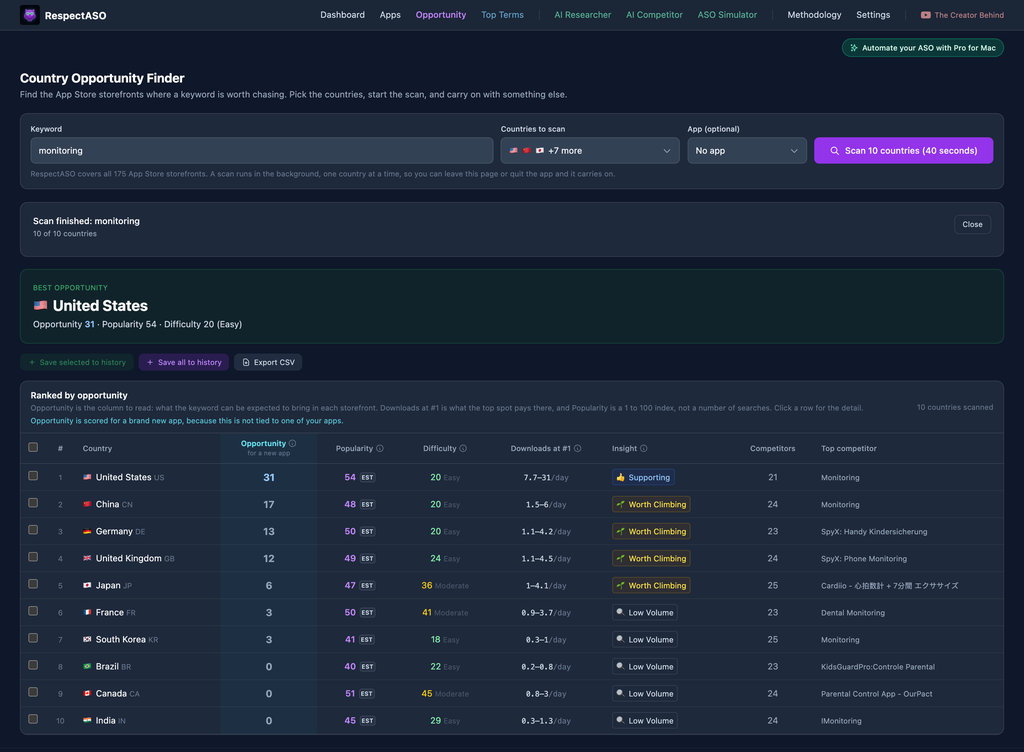This screenshot has width=1024, height=752.
Task: Click Save all to history
Action: click(x=184, y=362)
